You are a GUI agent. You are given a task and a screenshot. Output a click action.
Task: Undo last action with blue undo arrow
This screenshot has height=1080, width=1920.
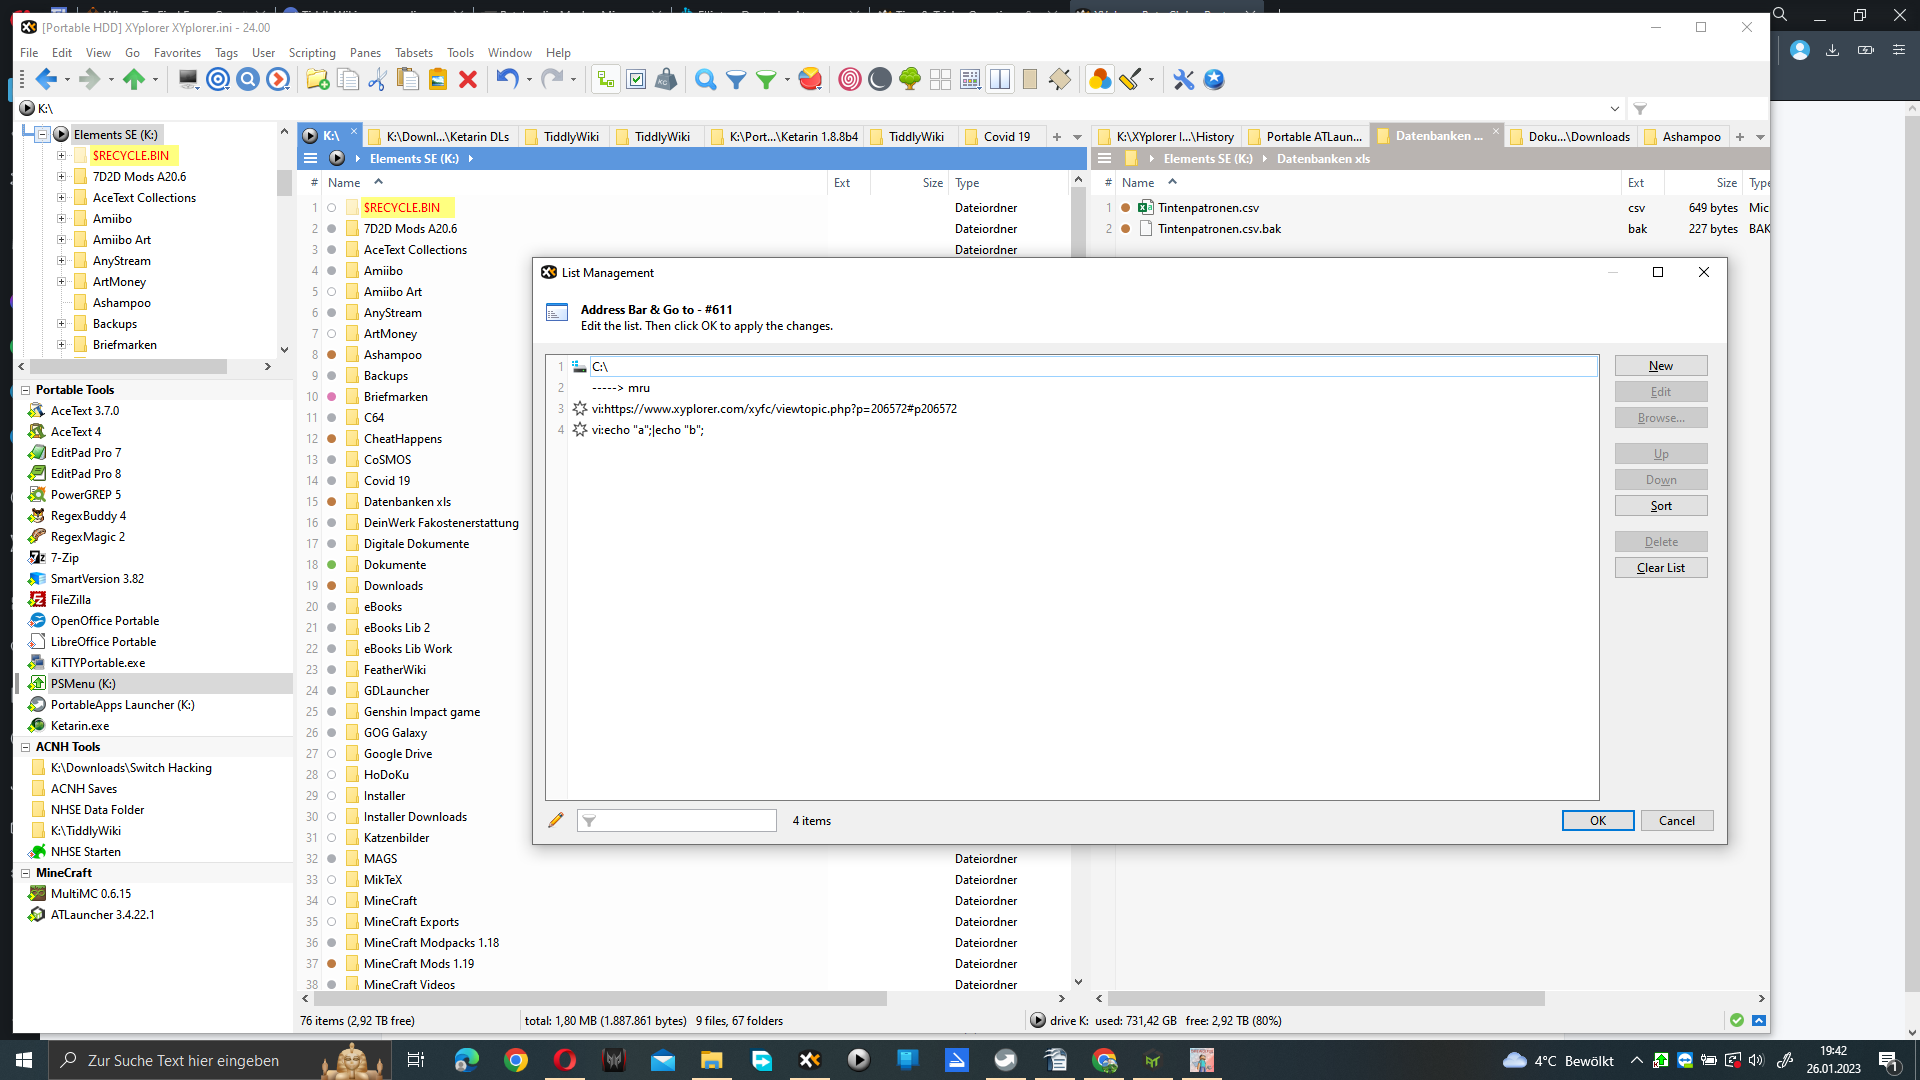(508, 80)
